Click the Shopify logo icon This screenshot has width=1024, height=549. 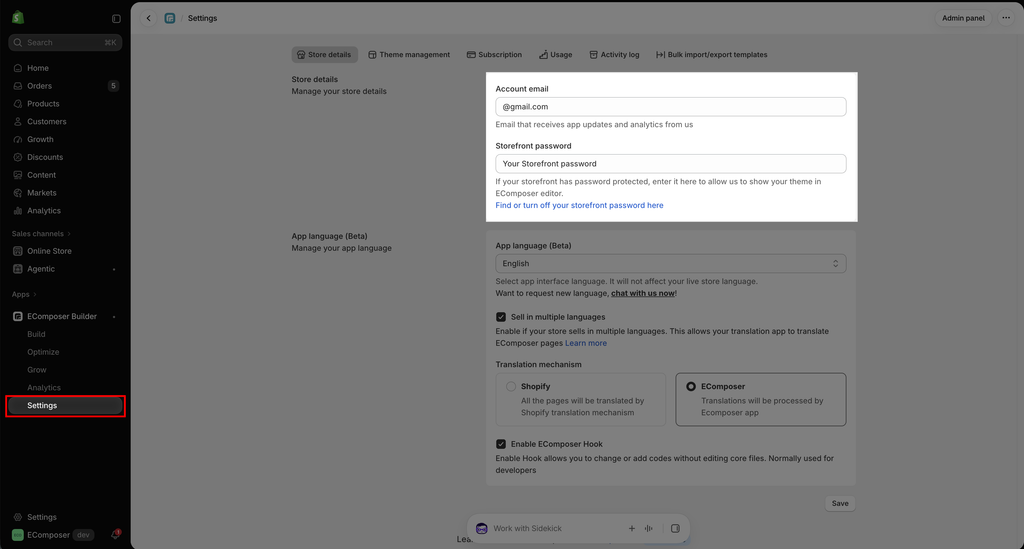[18, 17]
